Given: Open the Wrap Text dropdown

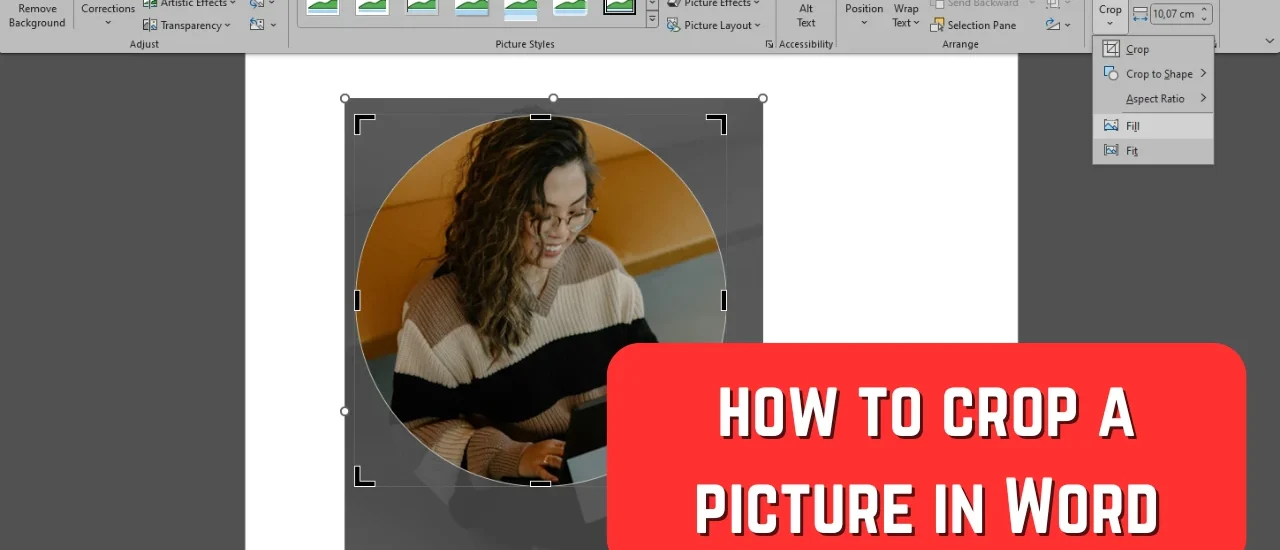Looking at the screenshot, I should pos(906,15).
